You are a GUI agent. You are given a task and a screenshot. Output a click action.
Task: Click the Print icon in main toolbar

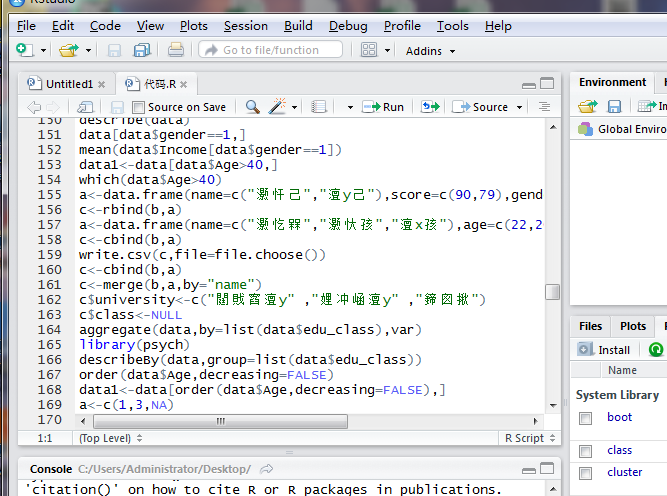tap(175, 50)
